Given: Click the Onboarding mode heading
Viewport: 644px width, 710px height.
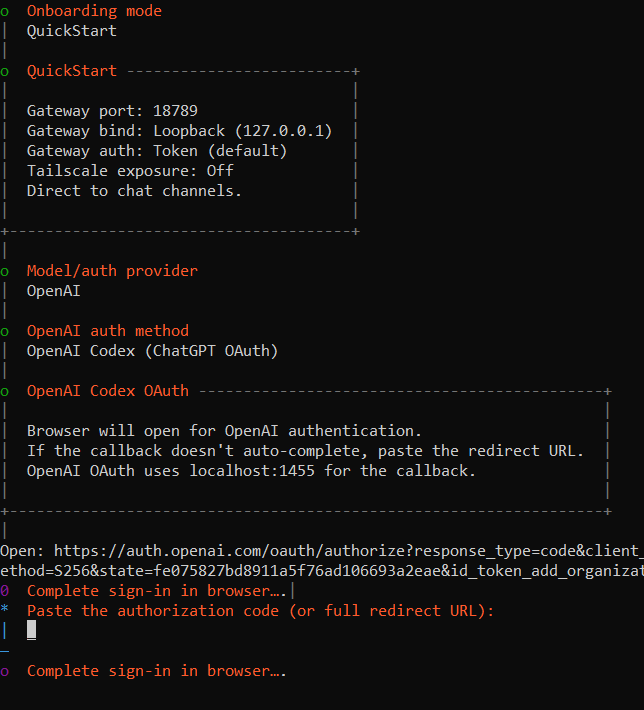Looking at the screenshot, I should coord(94,11).
